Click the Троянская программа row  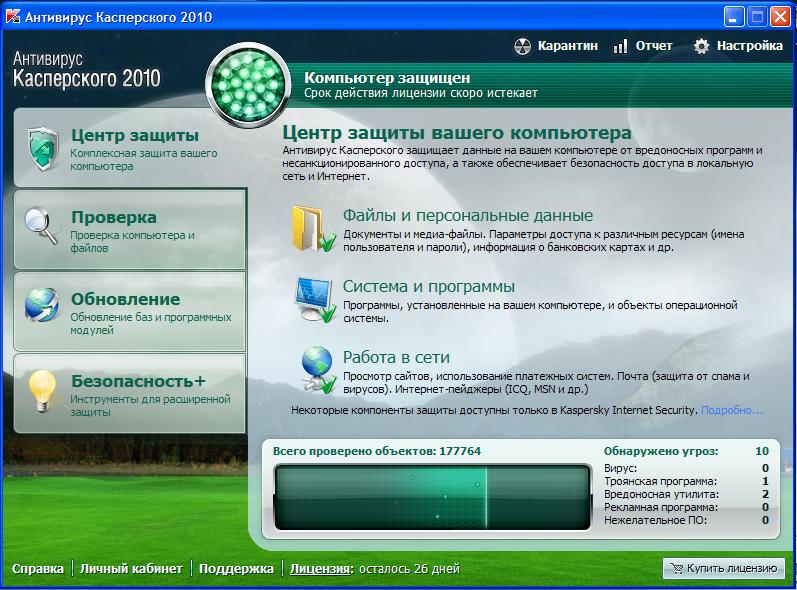pyautogui.click(x=686, y=481)
